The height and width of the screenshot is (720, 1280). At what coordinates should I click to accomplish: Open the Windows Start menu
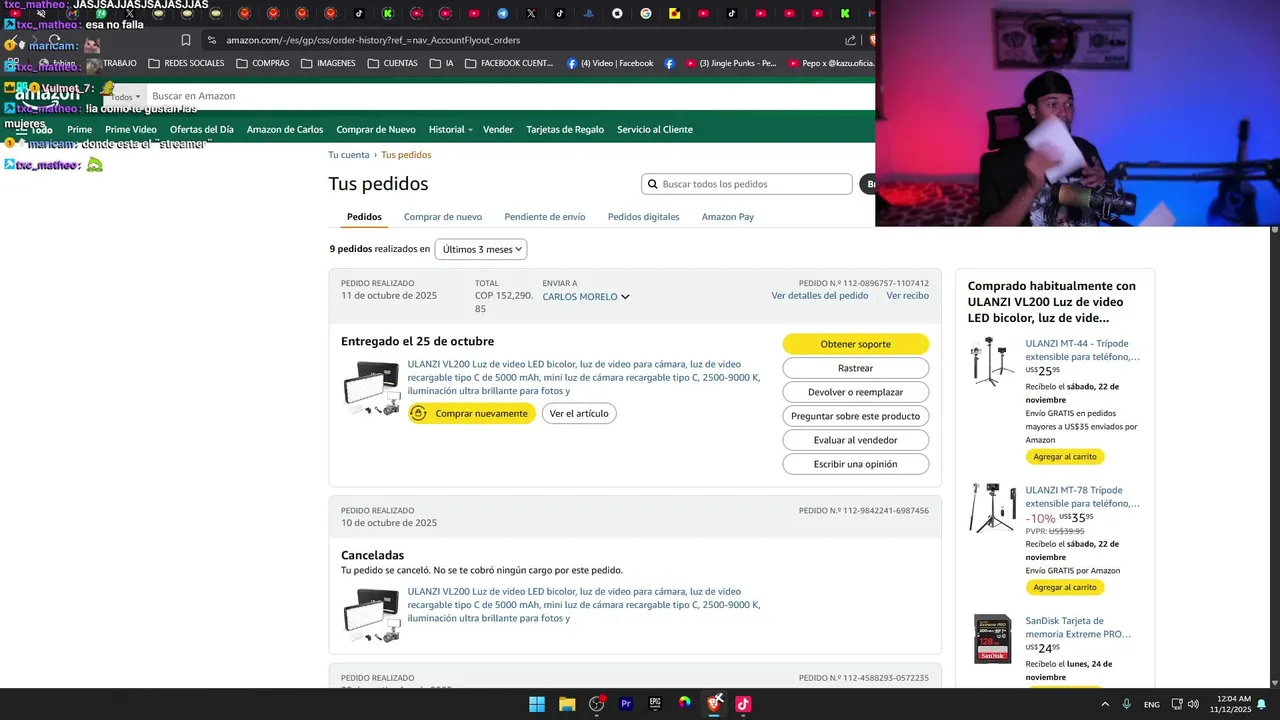pyautogui.click(x=537, y=704)
